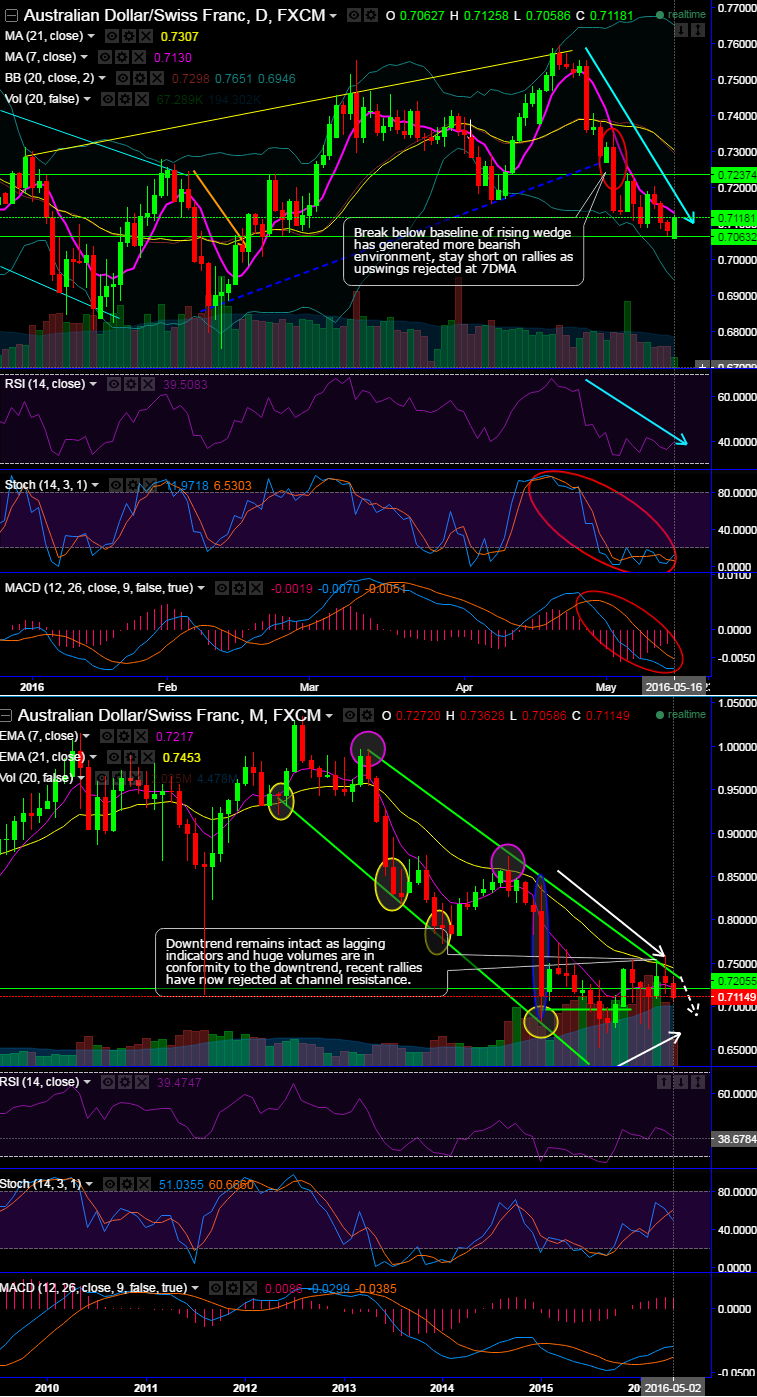
Task: Open MA (21, close) dropdown arrow
Action: point(90,36)
